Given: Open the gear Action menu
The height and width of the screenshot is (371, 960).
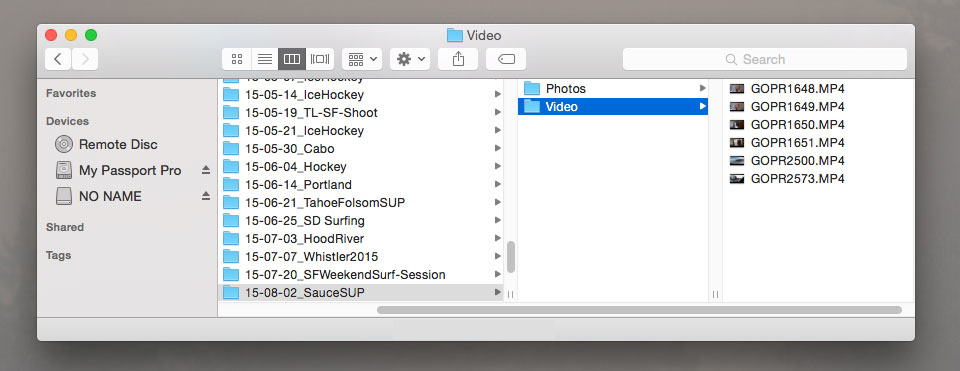Looking at the screenshot, I should 410,59.
